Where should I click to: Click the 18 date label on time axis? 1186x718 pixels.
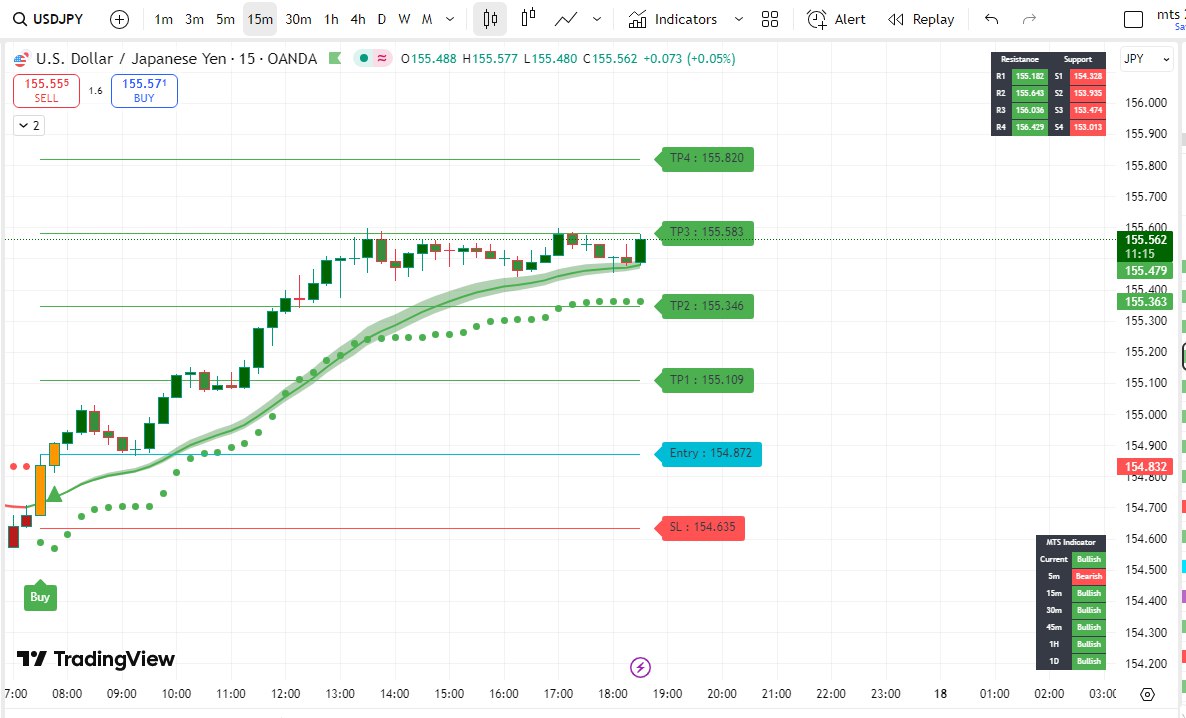click(x=940, y=694)
